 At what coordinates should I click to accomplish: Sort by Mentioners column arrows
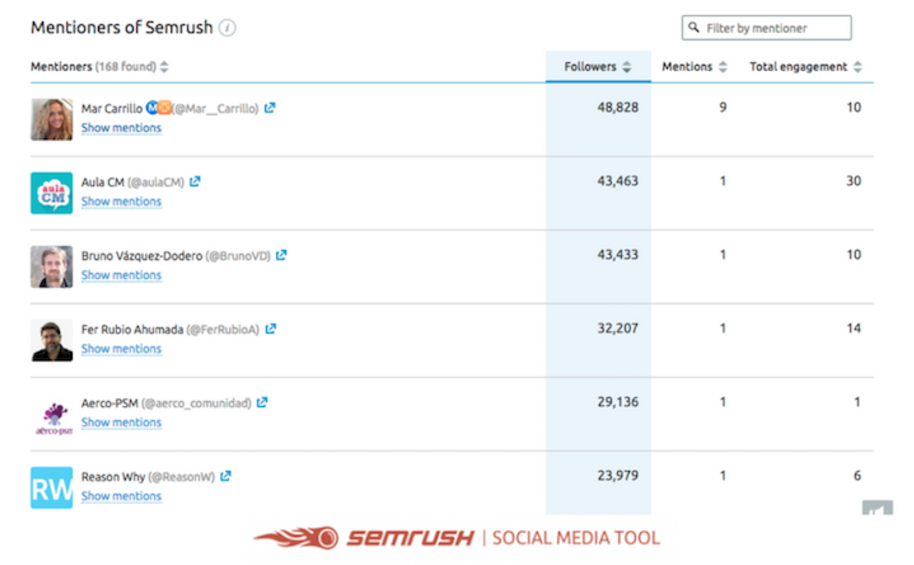(x=164, y=66)
